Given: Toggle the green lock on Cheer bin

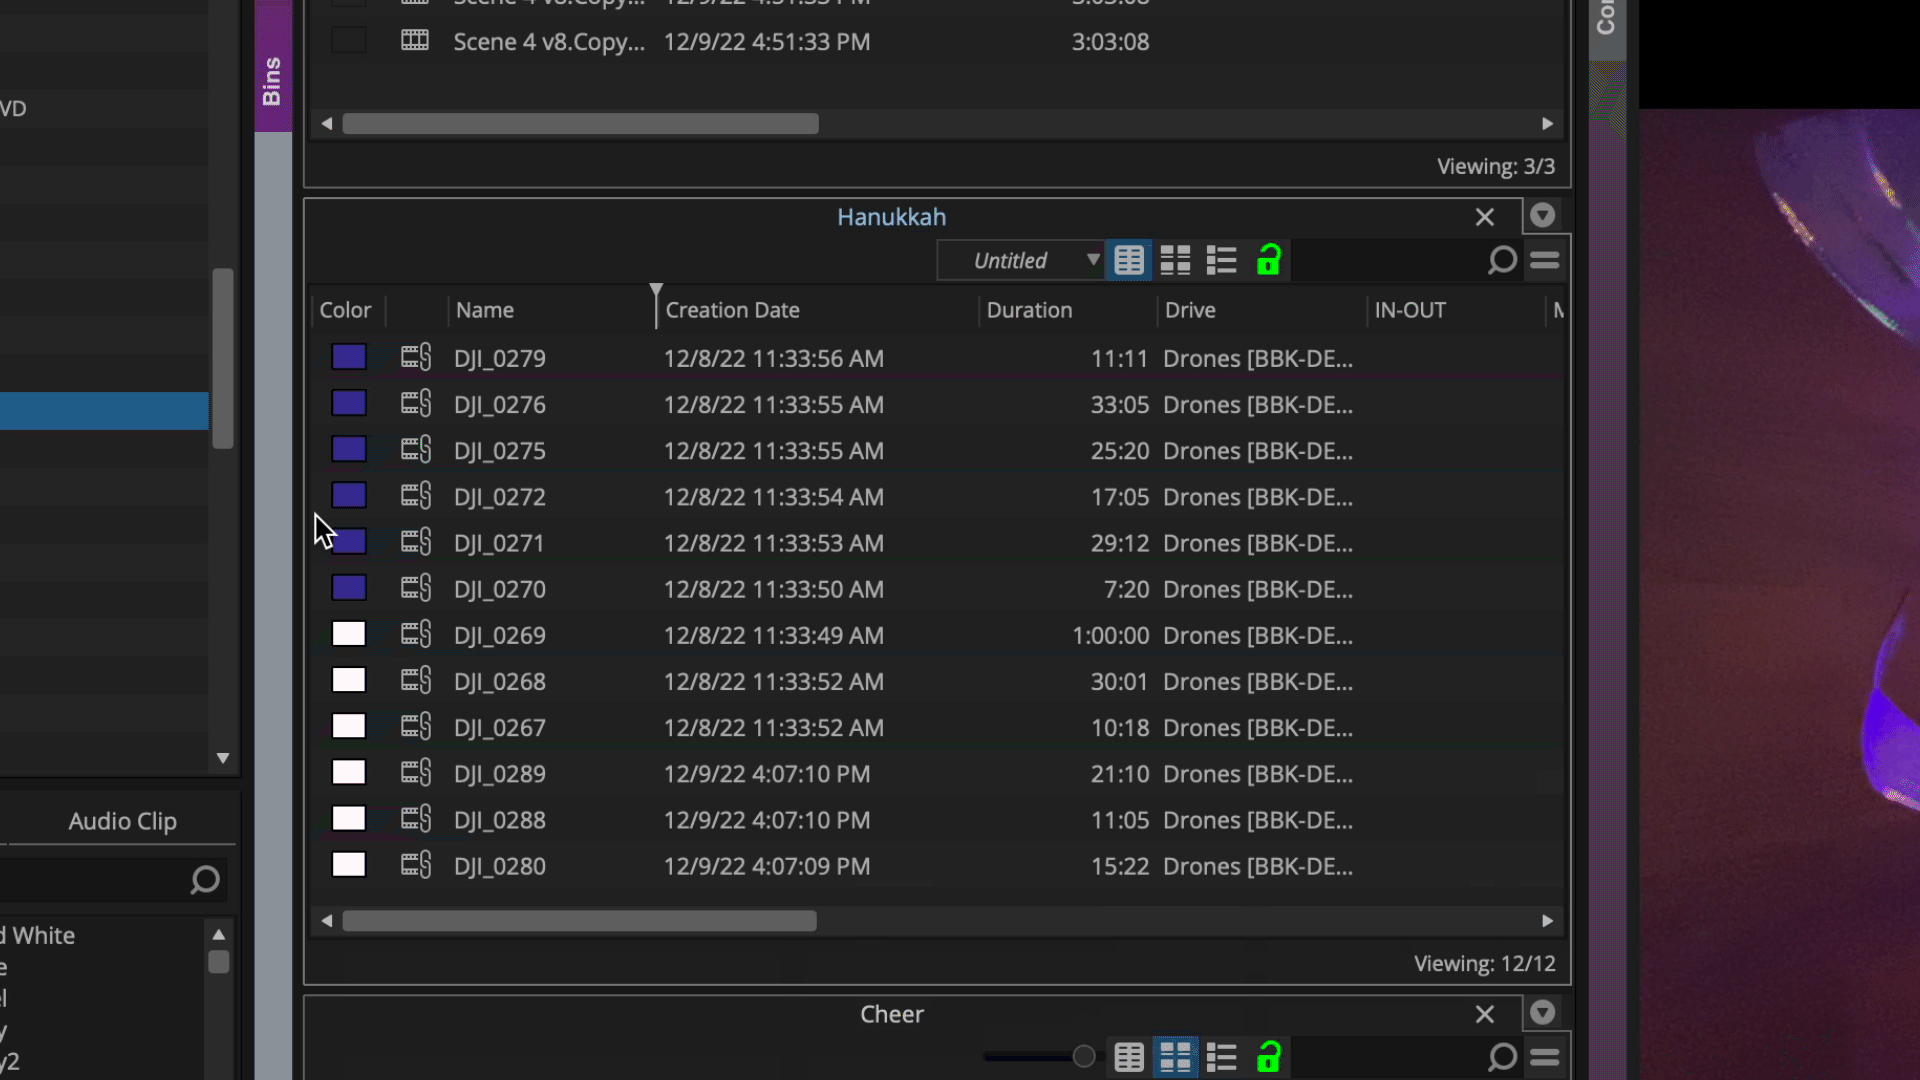Looking at the screenshot, I should tap(1269, 1057).
